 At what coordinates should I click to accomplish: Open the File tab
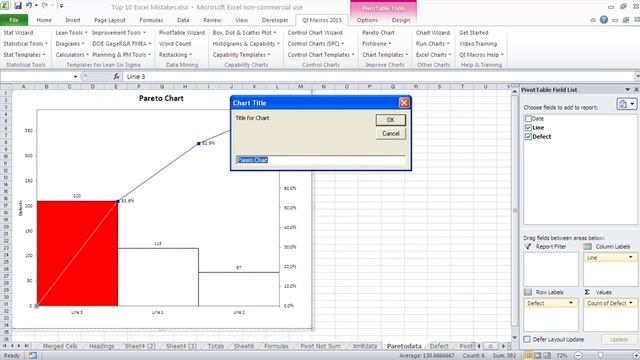pyautogui.click(x=14, y=20)
